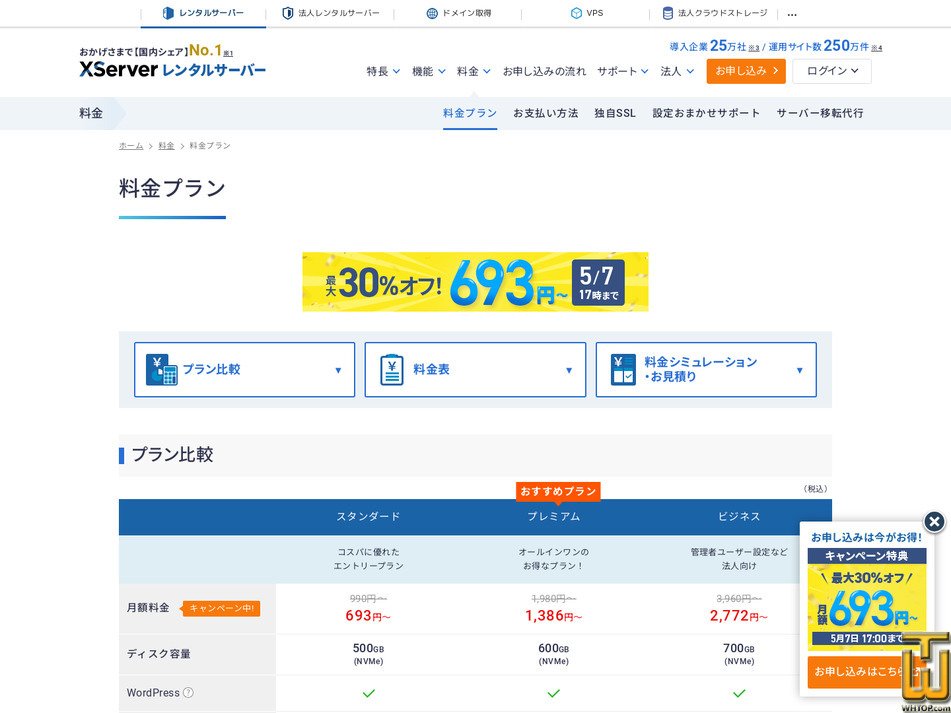The width and height of the screenshot is (951, 713).
Task: Click the 法人レンタルサーバー shield icon
Action: [287, 13]
